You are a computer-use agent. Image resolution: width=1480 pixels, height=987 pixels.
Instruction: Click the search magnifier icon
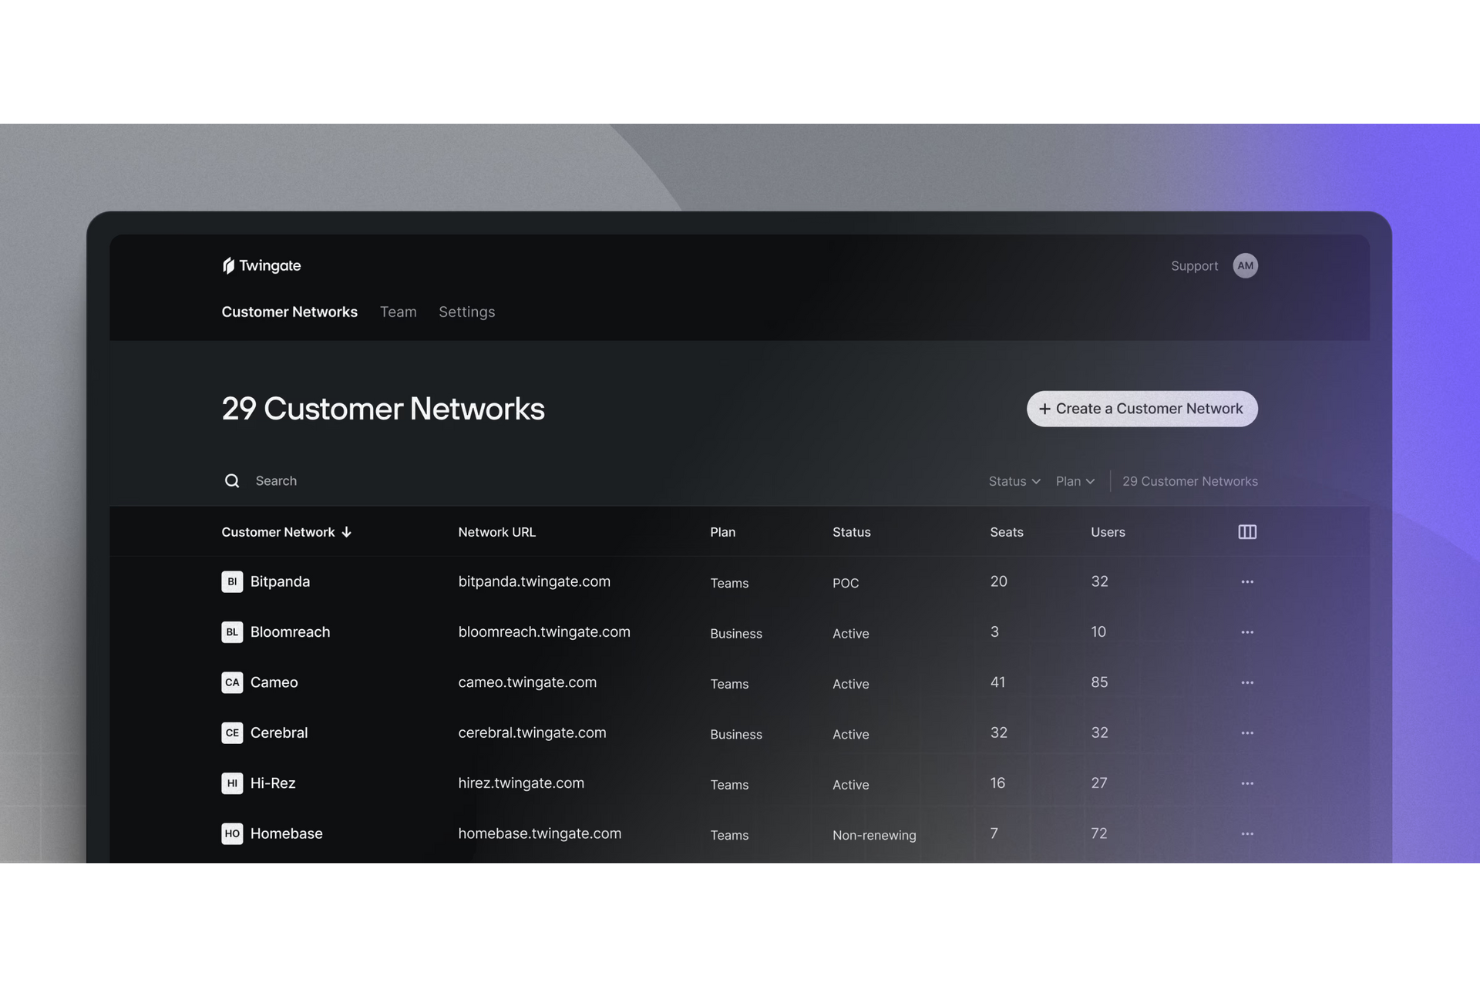tap(232, 480)
